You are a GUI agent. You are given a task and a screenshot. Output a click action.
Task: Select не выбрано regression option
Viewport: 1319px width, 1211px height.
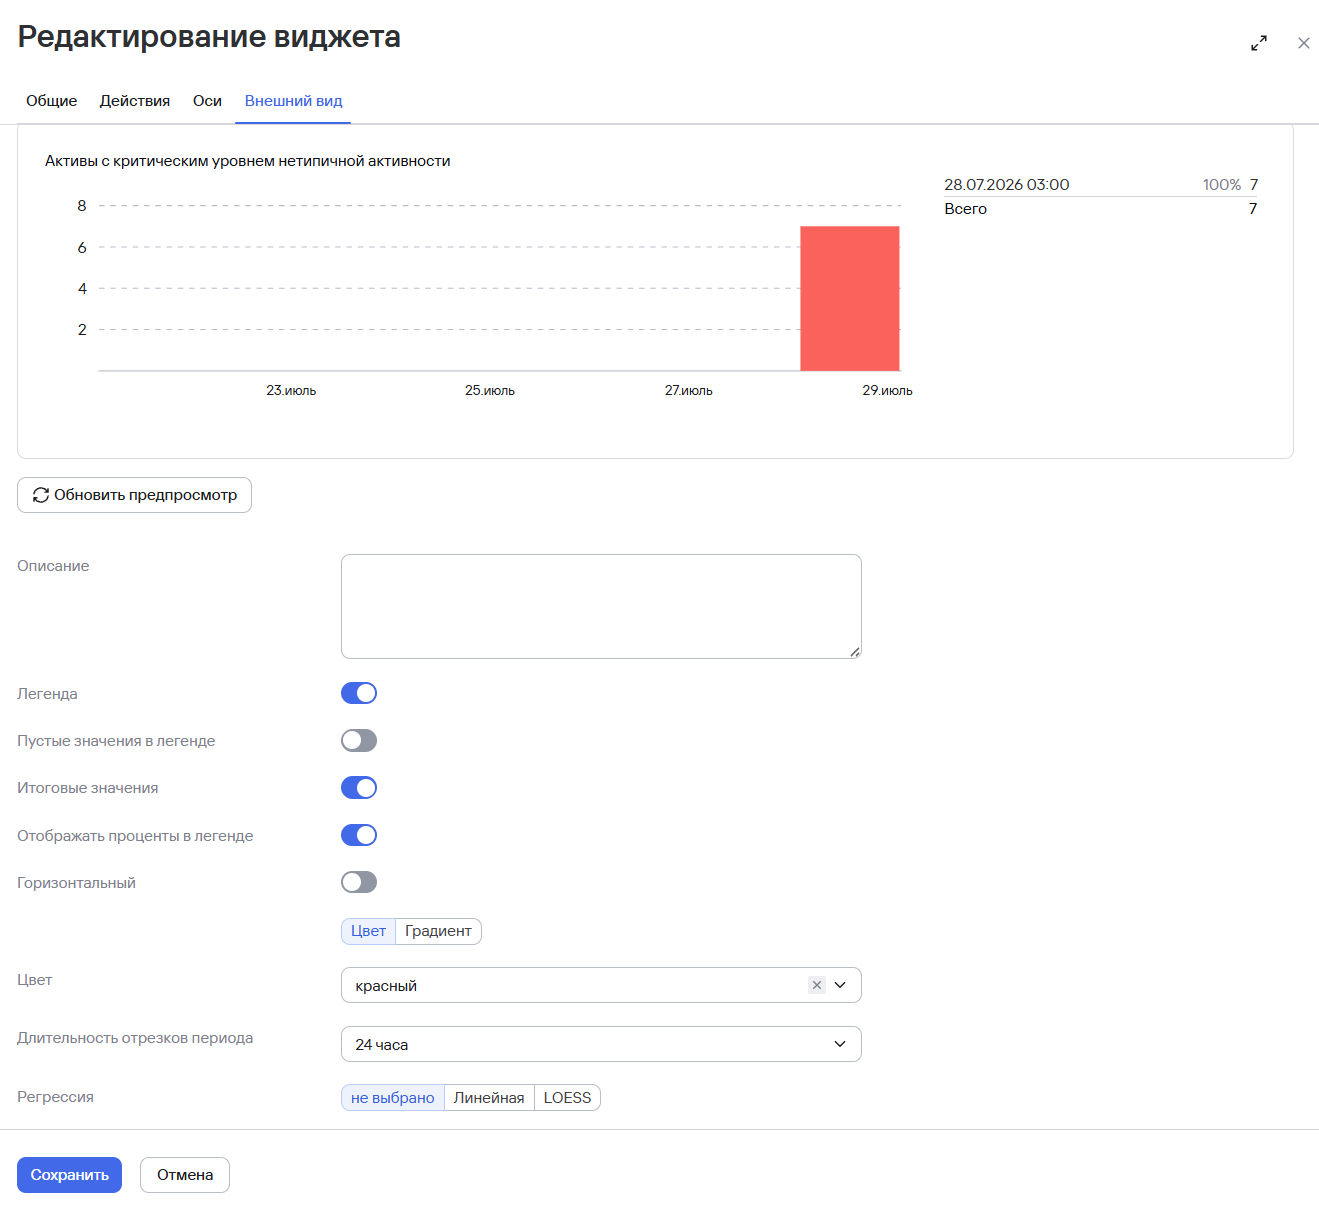point(393,1098)
